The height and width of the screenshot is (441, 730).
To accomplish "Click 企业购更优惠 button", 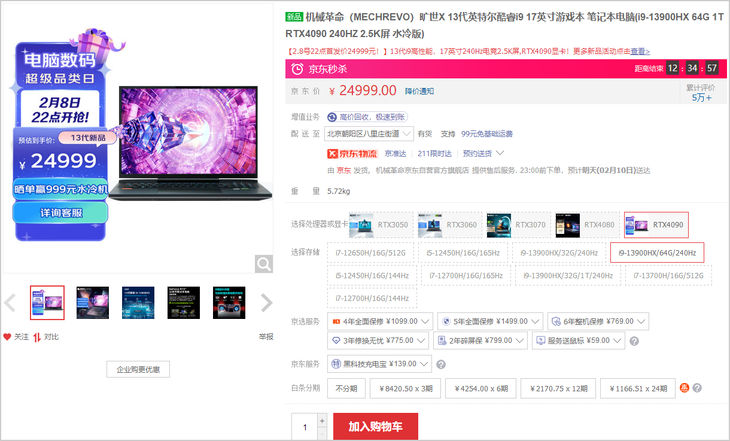I will click(x=138, y=369).
